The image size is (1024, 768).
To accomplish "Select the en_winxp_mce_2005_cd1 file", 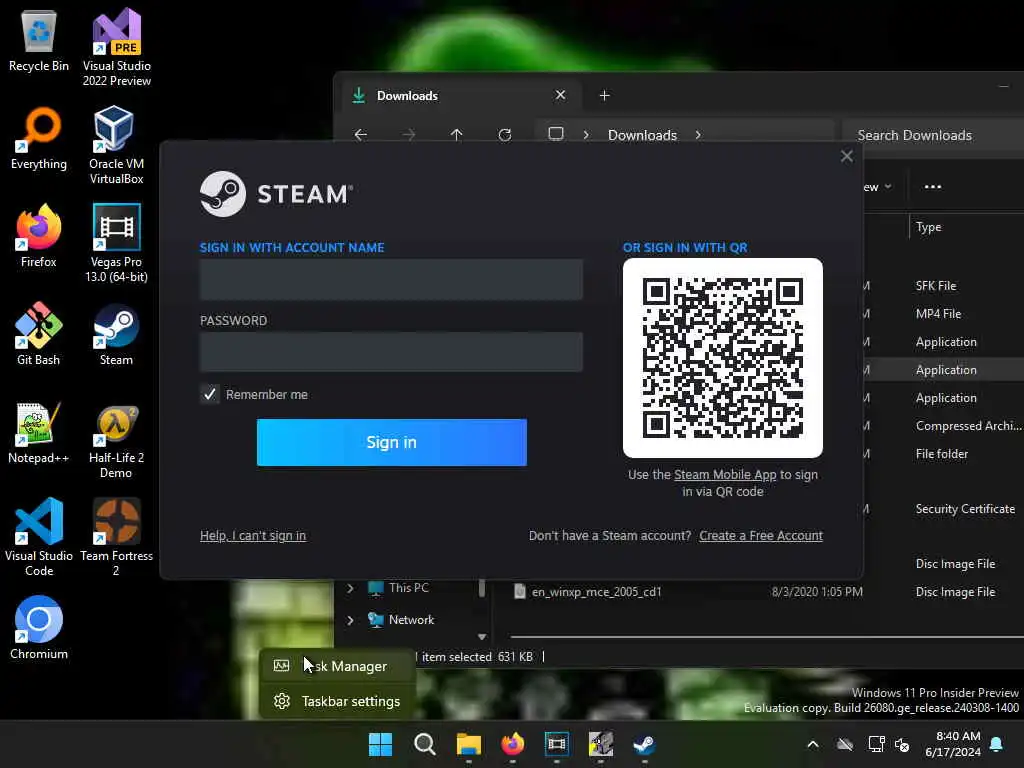I will [x=596, y=592].
